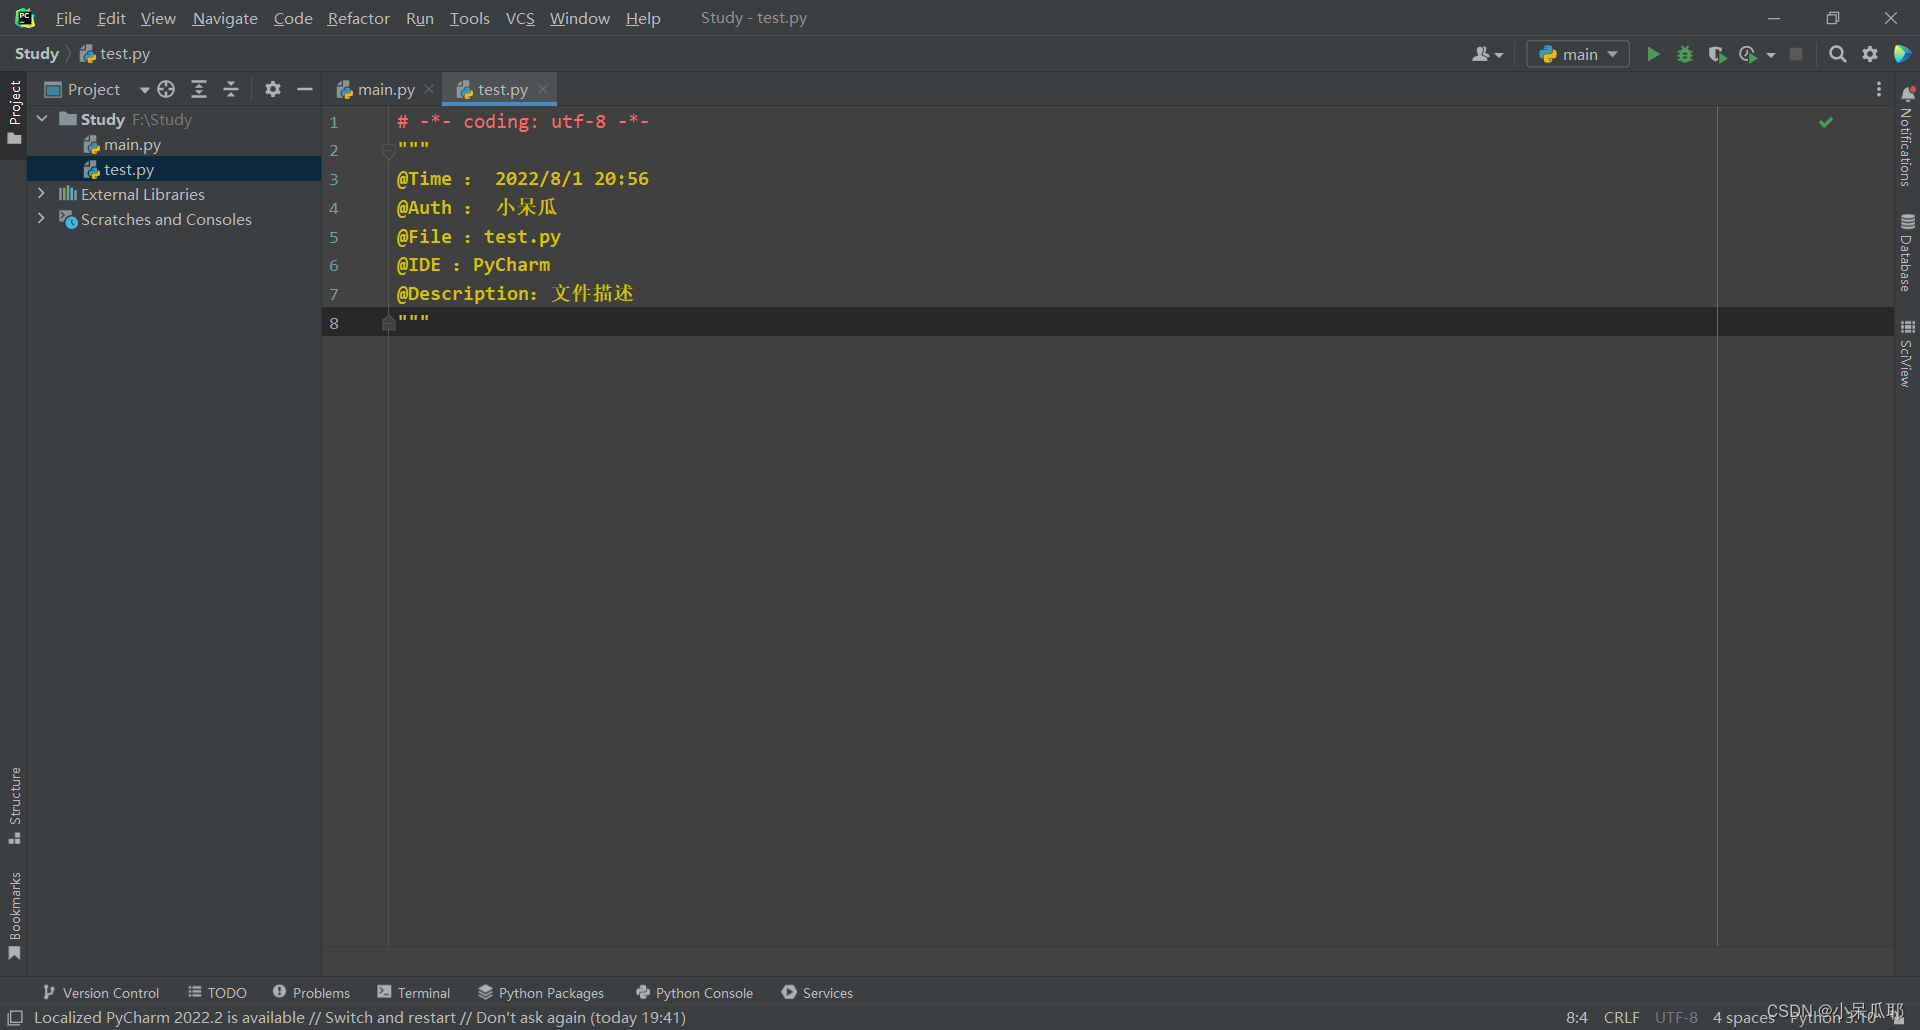Toggle the Database tool window
This screenshot has height=1030, width=1920.
pos(1906,253)
